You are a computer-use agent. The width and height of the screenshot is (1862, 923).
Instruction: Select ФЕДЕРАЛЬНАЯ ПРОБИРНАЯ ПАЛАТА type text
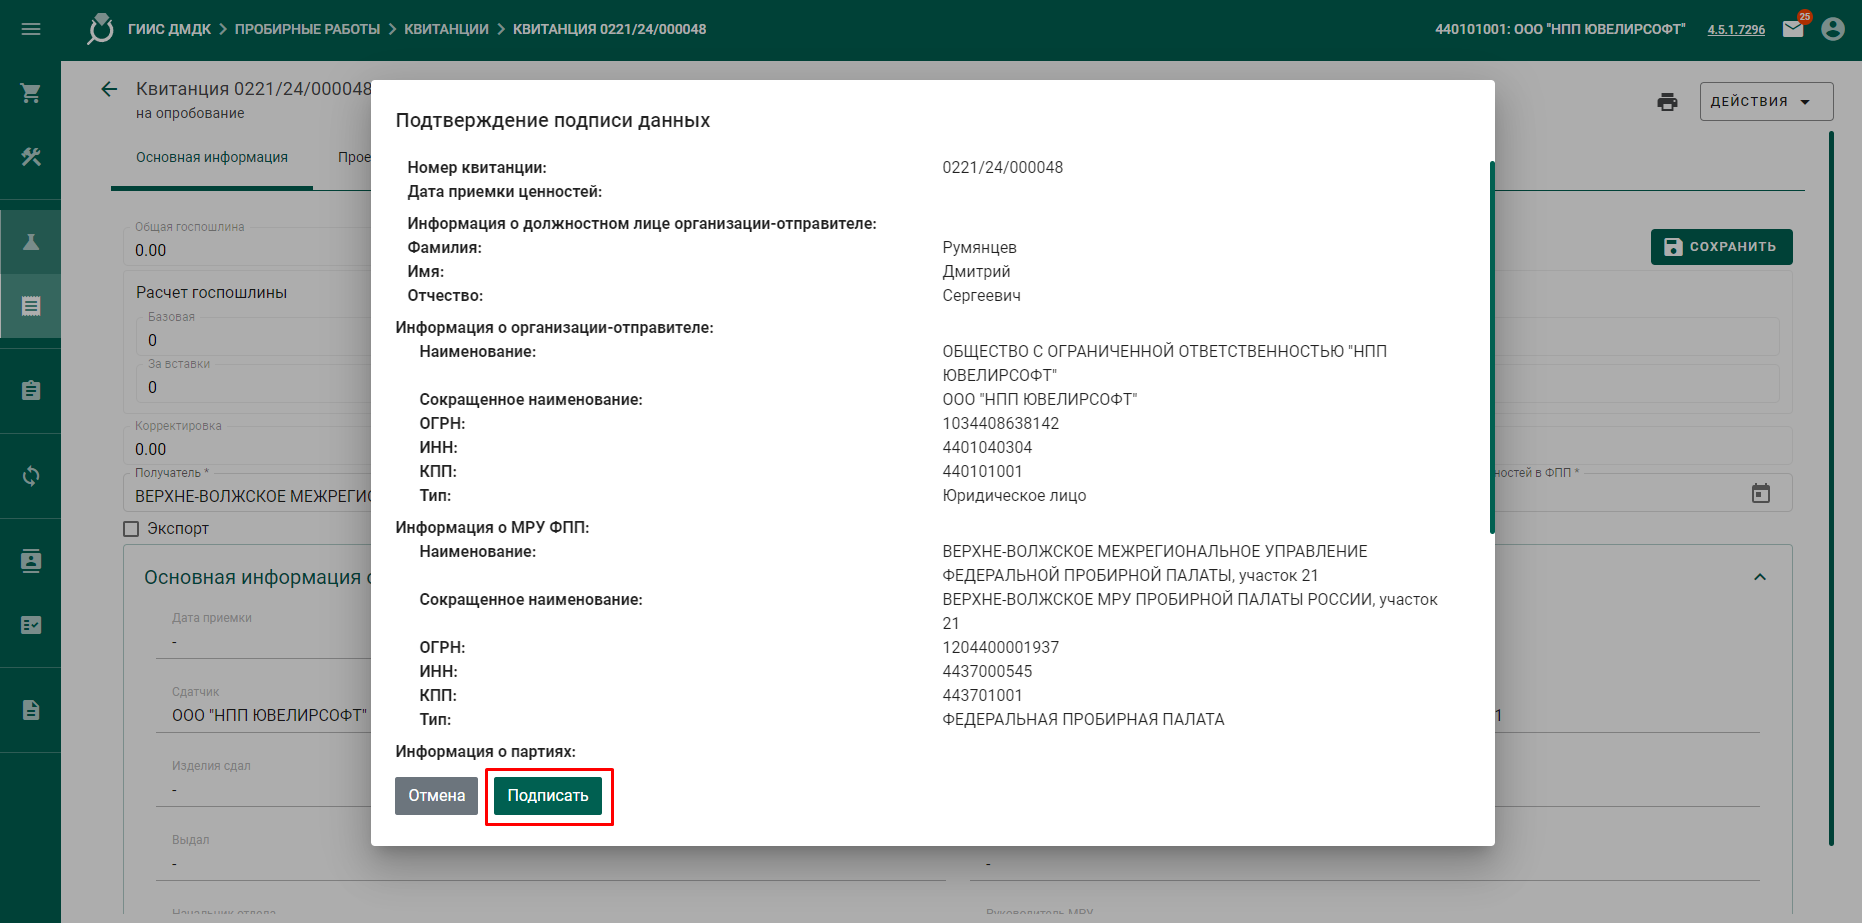pos(1083,719)
